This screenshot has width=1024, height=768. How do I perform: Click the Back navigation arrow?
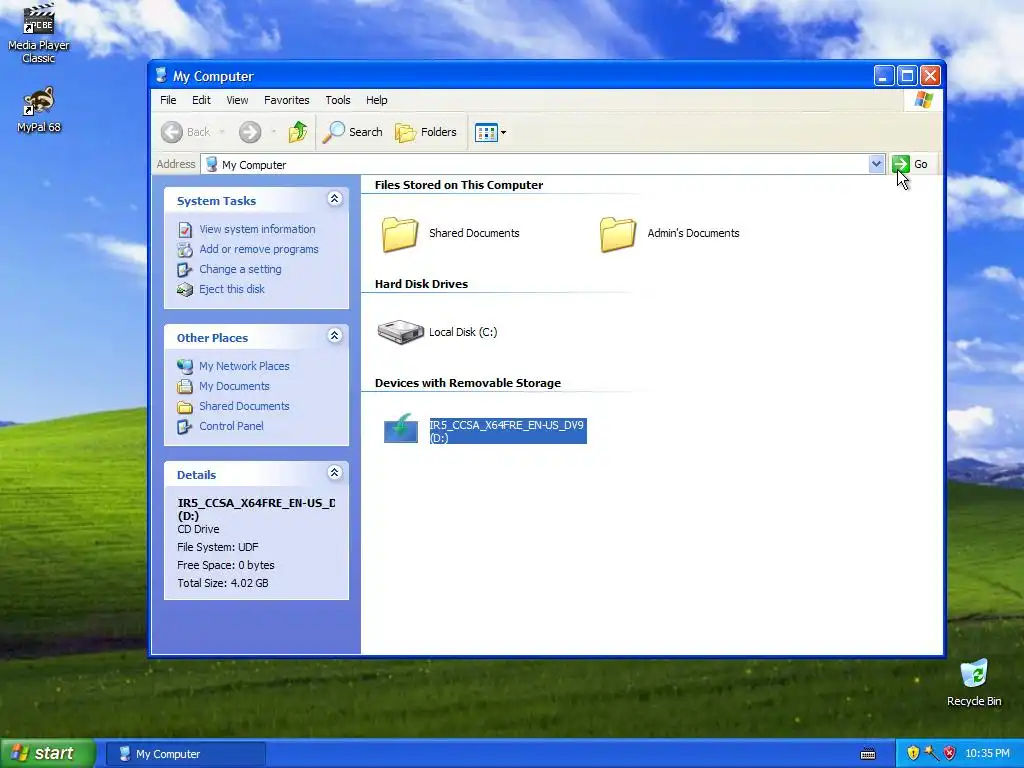[172, 132]
